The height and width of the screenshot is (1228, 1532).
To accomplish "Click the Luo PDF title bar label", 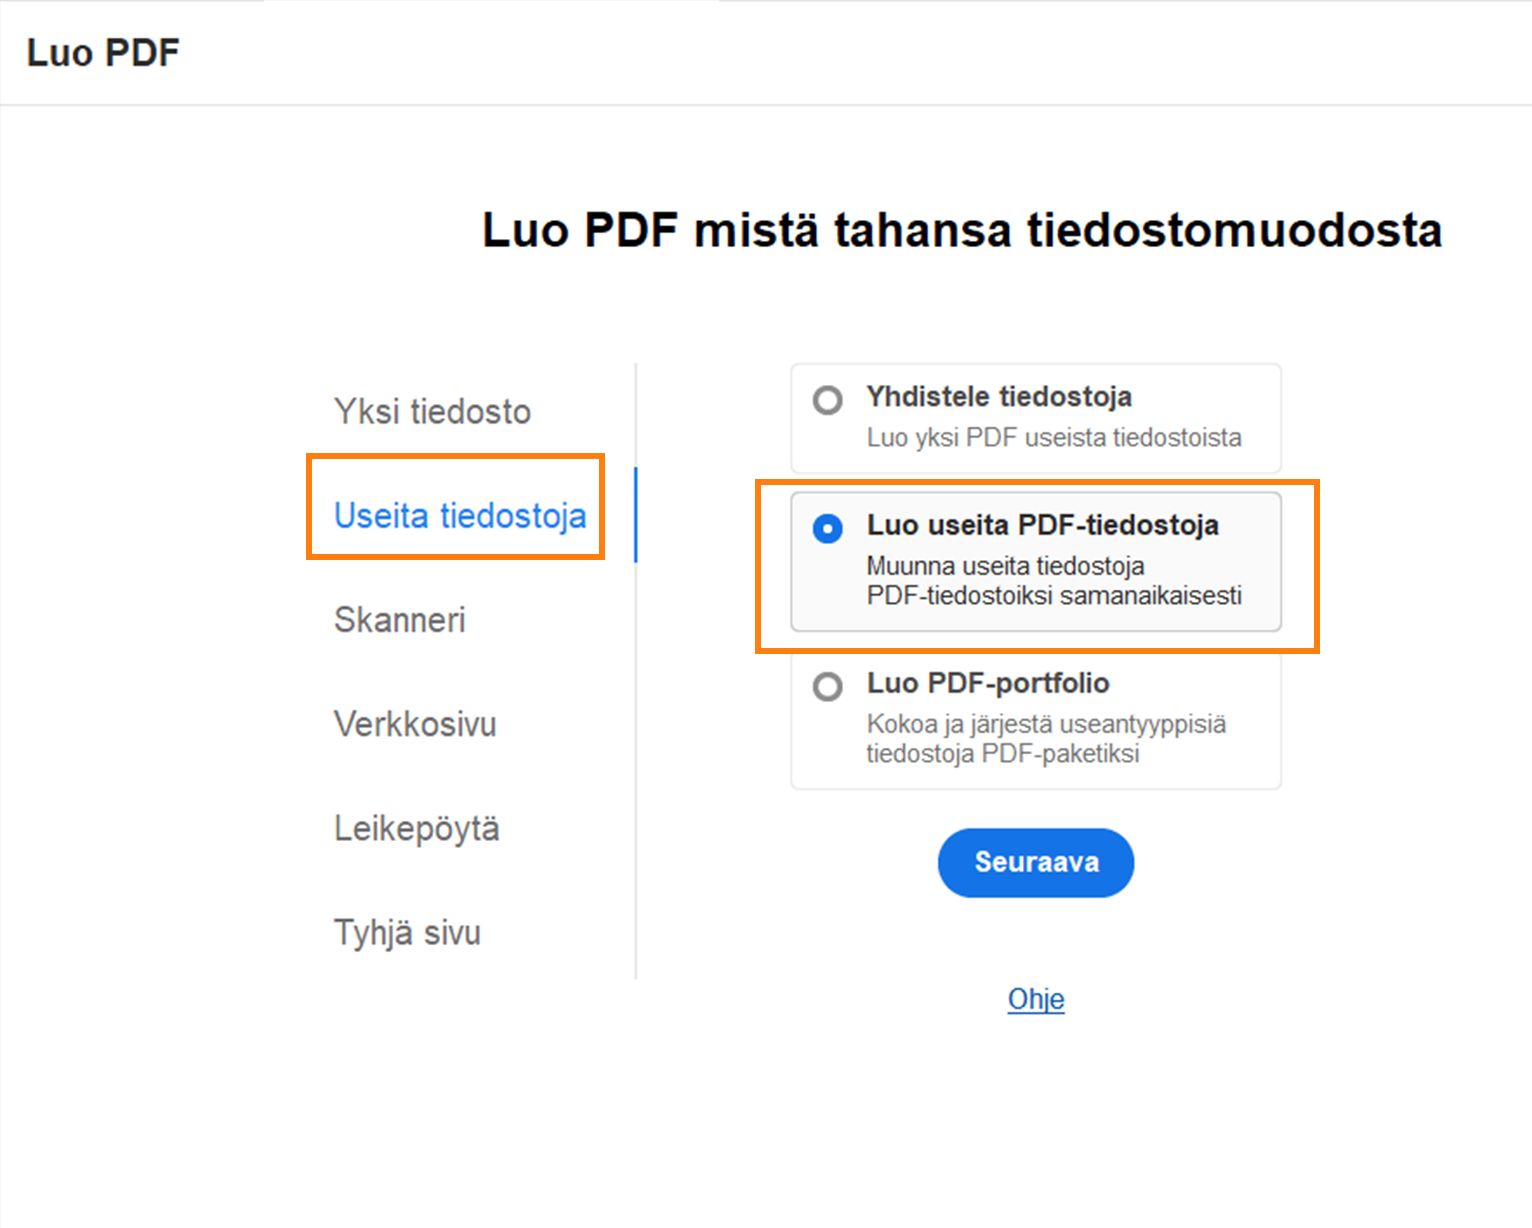I will tap(102, 52).
